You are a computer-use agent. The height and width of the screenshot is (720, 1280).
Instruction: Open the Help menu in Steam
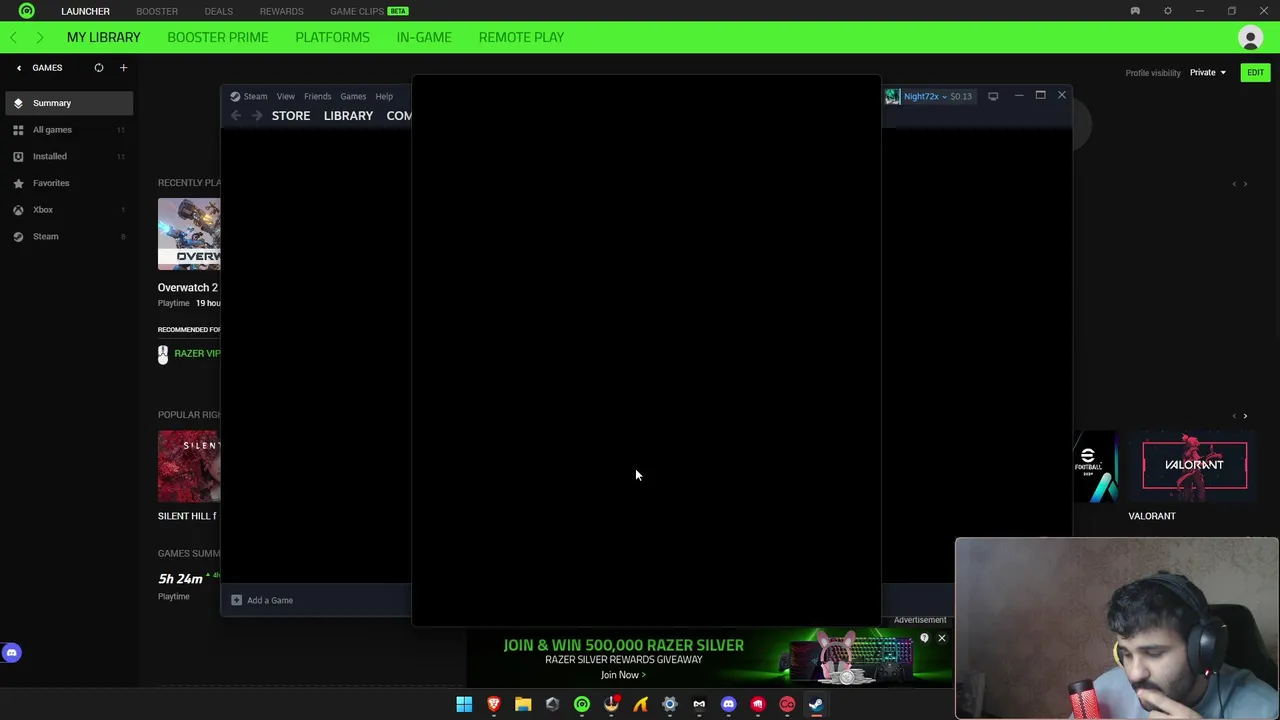[x=384, y=97]
